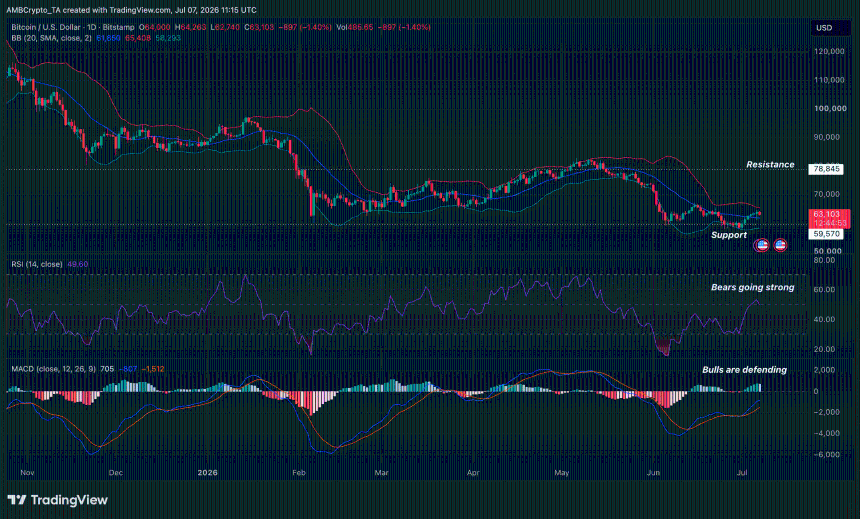The height and width of the screenshot is (519, 860).
Task: Click the Feb label on time axis
Action: pyautogui.click(x=298, y=472)
